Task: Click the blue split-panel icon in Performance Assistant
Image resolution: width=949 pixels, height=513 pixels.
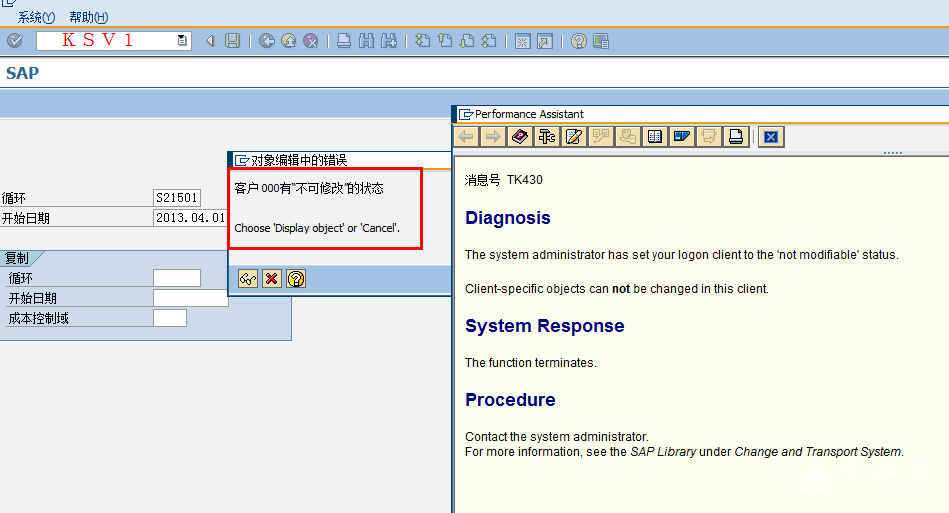Action: point(681,137)
